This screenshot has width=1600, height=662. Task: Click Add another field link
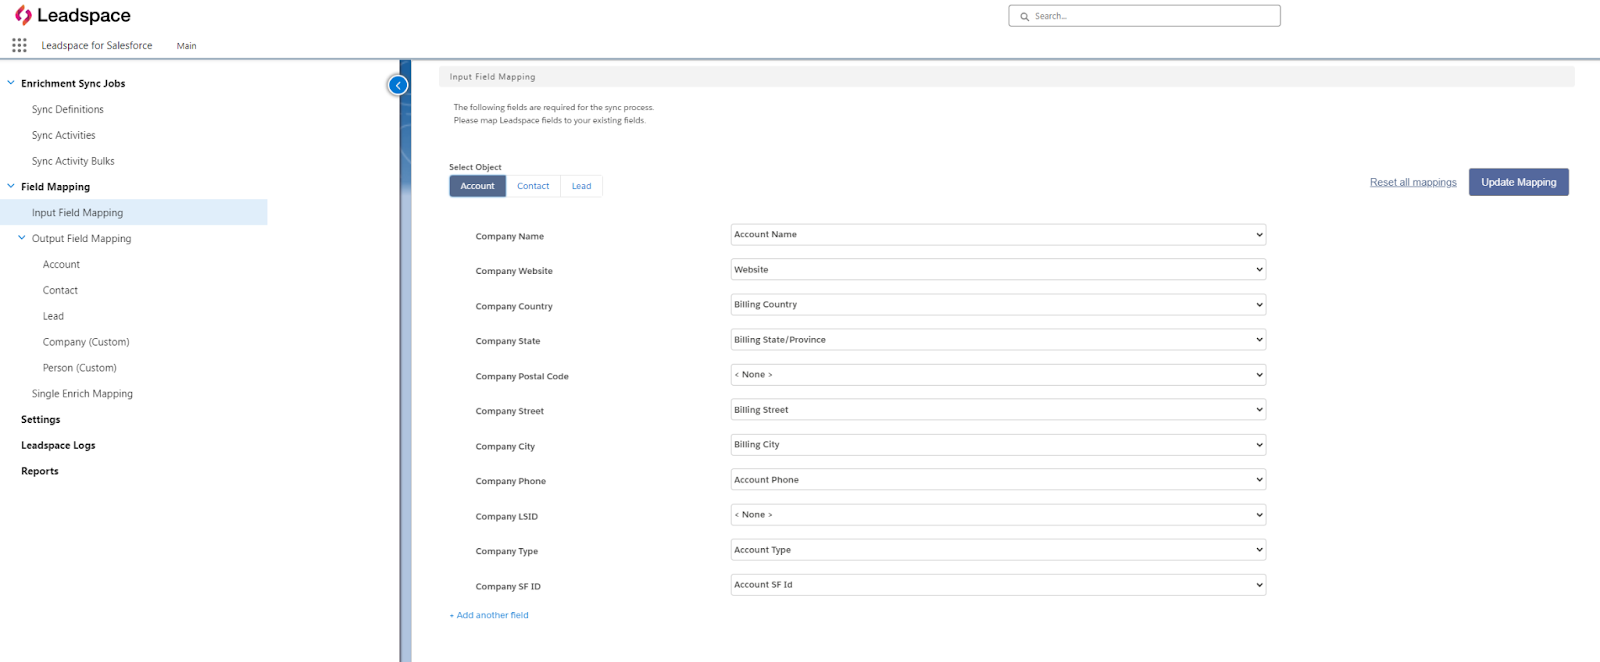point(489,615)
